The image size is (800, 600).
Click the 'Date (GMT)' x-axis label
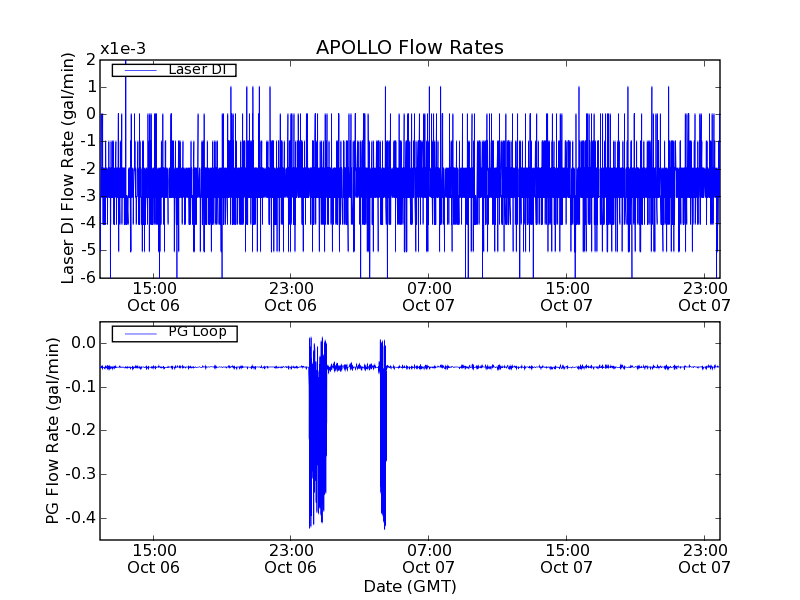coord(410,586)
